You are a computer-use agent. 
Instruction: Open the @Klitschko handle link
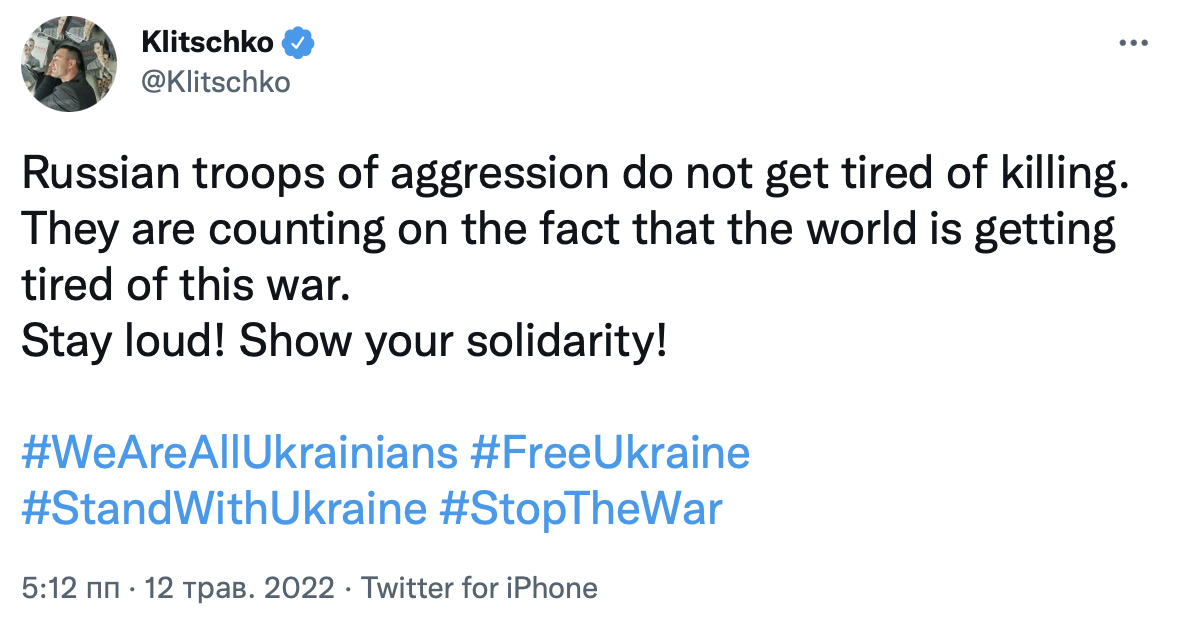pyautogui.click(x=217, y=81)
